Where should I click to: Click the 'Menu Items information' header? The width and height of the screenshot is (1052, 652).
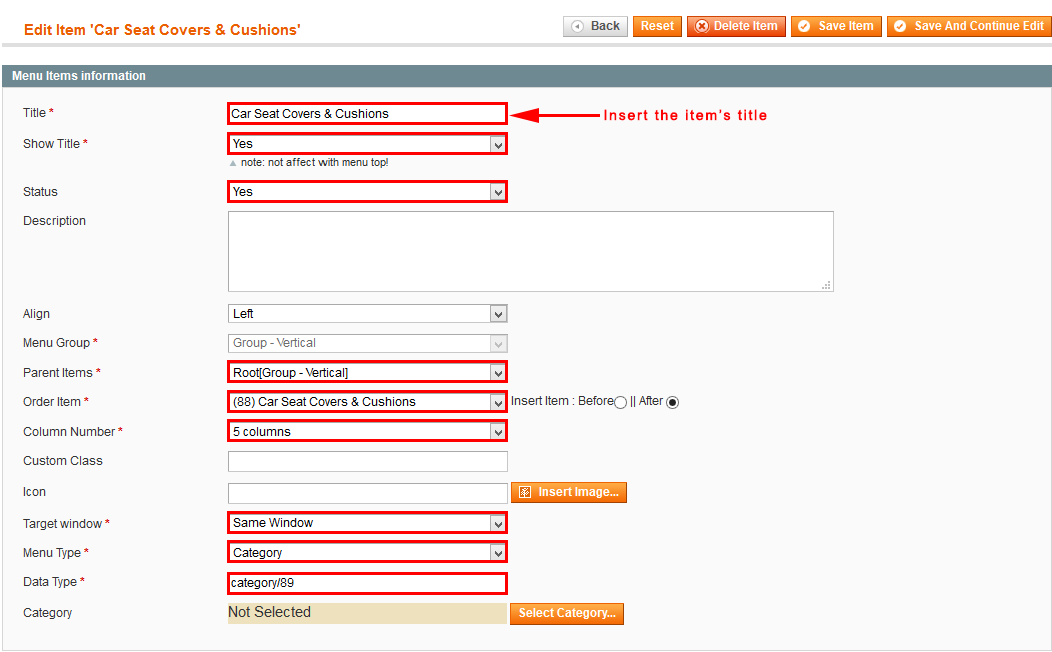tap(78, 76)
